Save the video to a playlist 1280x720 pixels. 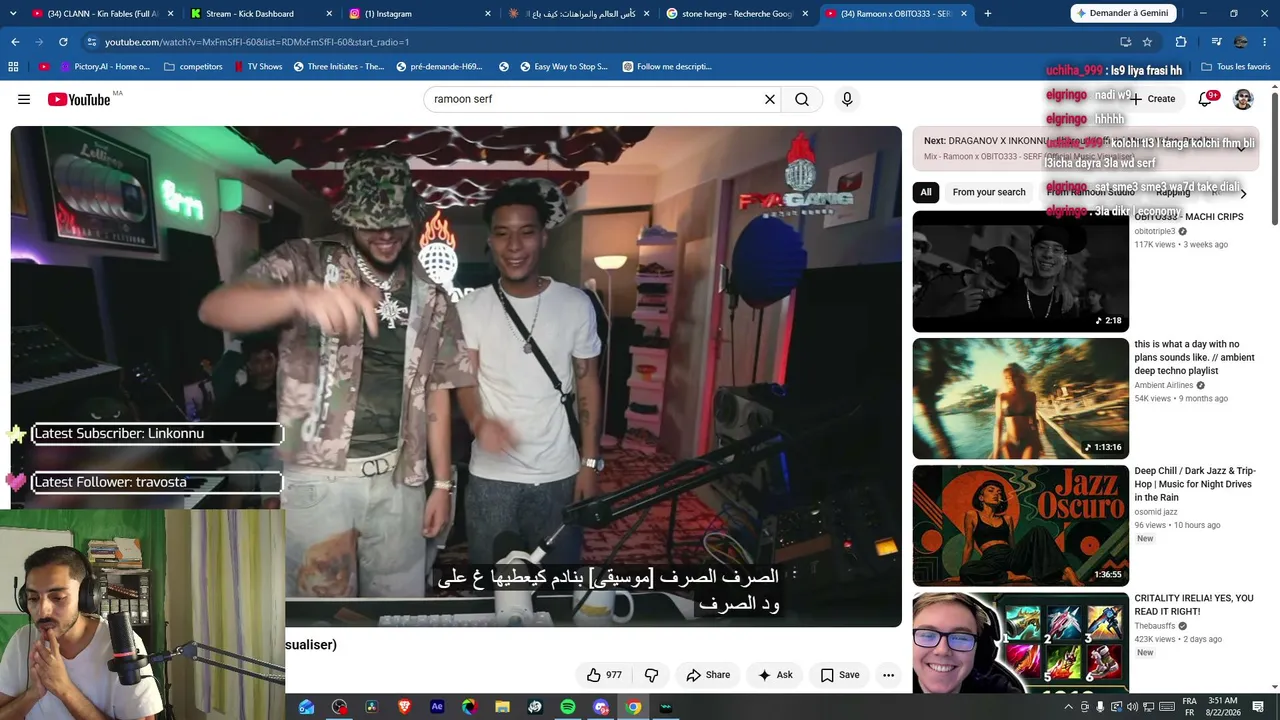(x=840, y=675)
